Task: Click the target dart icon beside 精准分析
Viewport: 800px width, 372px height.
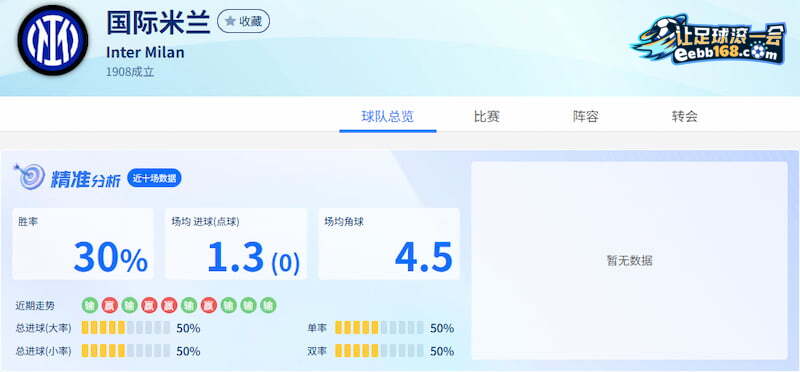Action: 30,177
